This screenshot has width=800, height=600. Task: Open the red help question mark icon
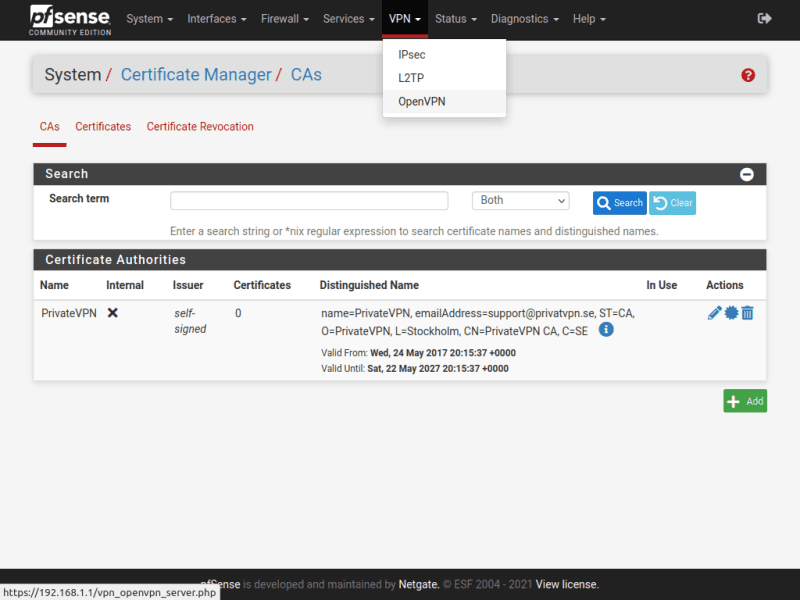tap(748, 75)
